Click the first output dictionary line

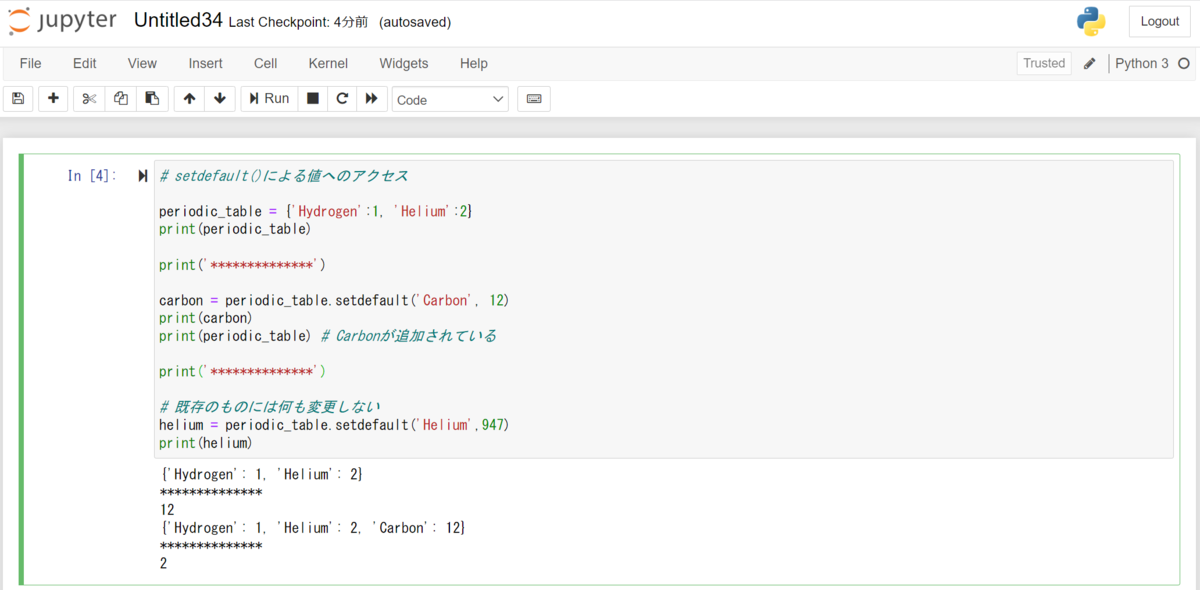click(x=261, y=474)
